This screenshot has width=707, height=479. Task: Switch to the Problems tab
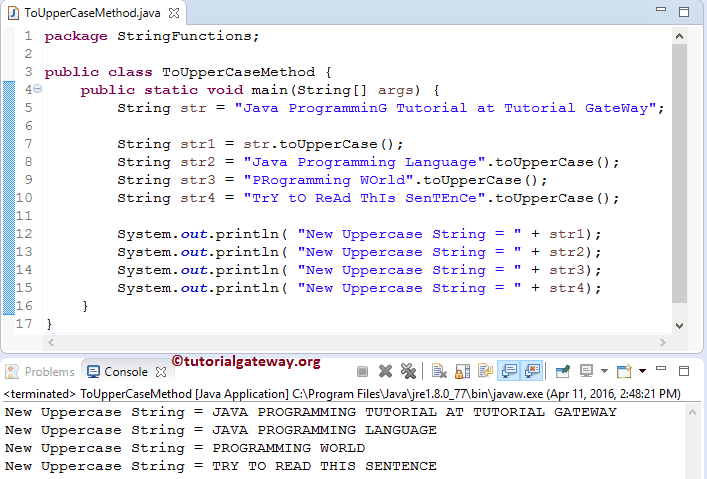41,372
